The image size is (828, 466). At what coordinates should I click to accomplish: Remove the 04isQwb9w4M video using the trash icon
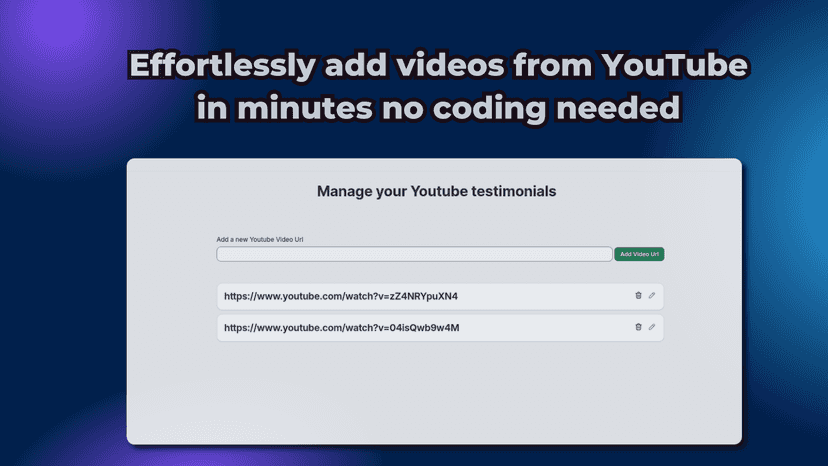[638, 327]
